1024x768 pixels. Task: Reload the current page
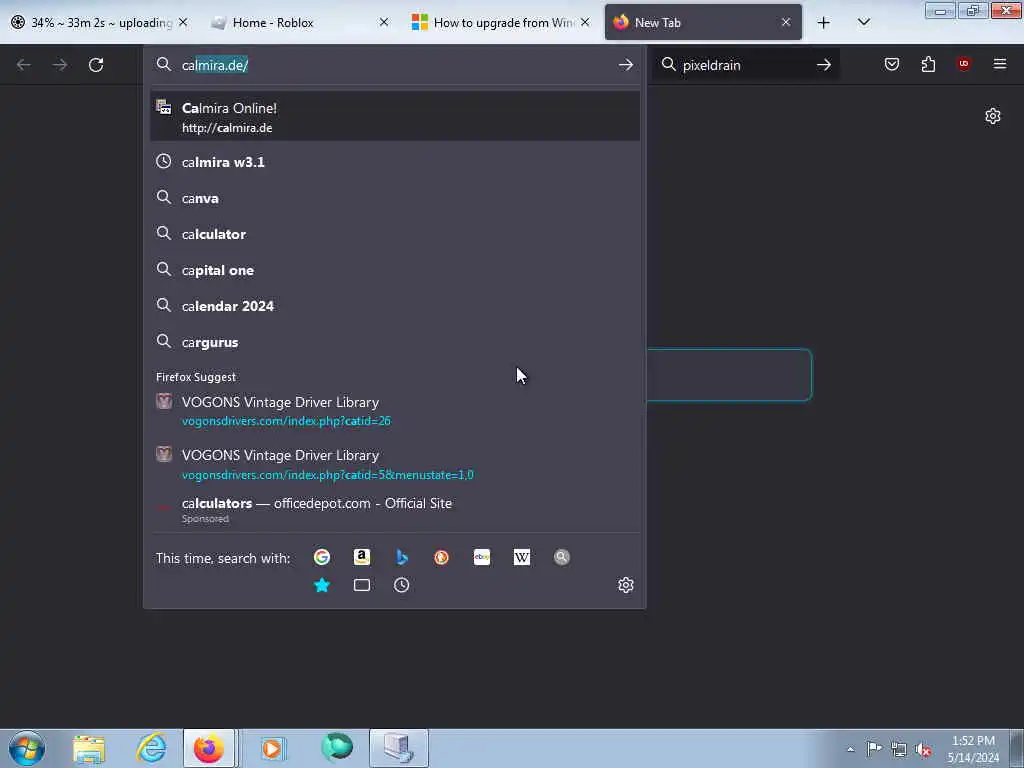coord(96,65)
